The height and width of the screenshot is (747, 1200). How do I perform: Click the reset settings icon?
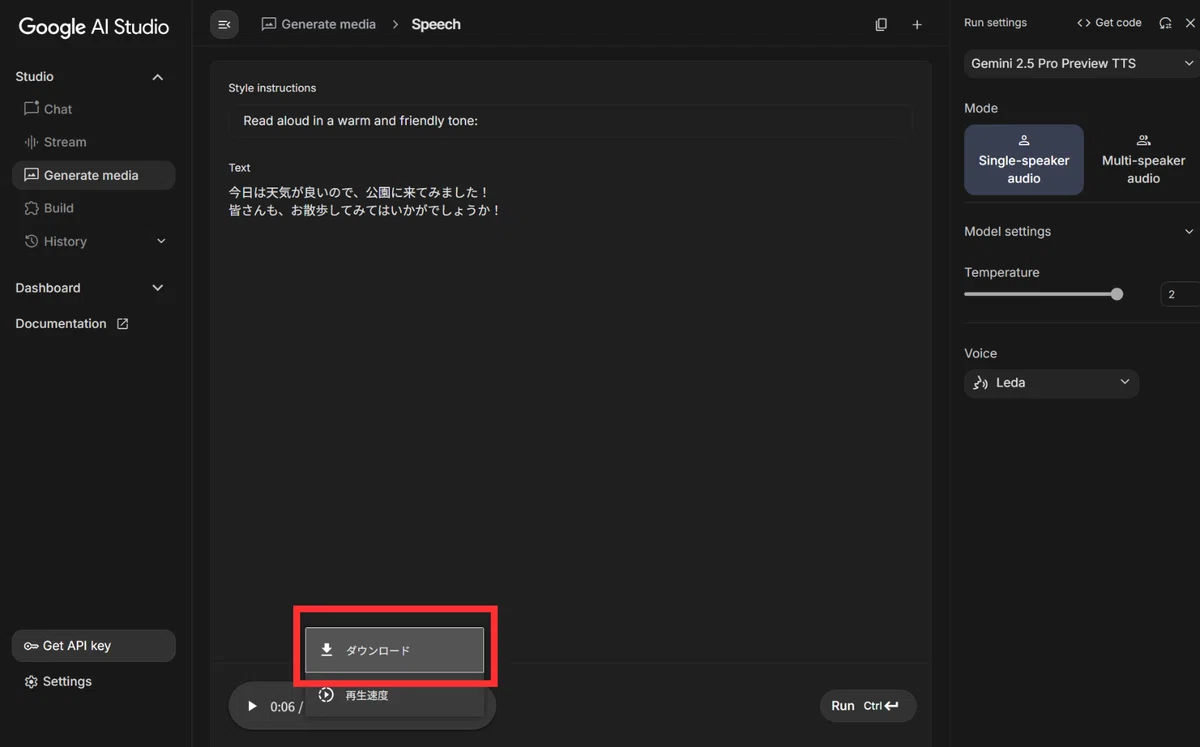point(1165,22)
